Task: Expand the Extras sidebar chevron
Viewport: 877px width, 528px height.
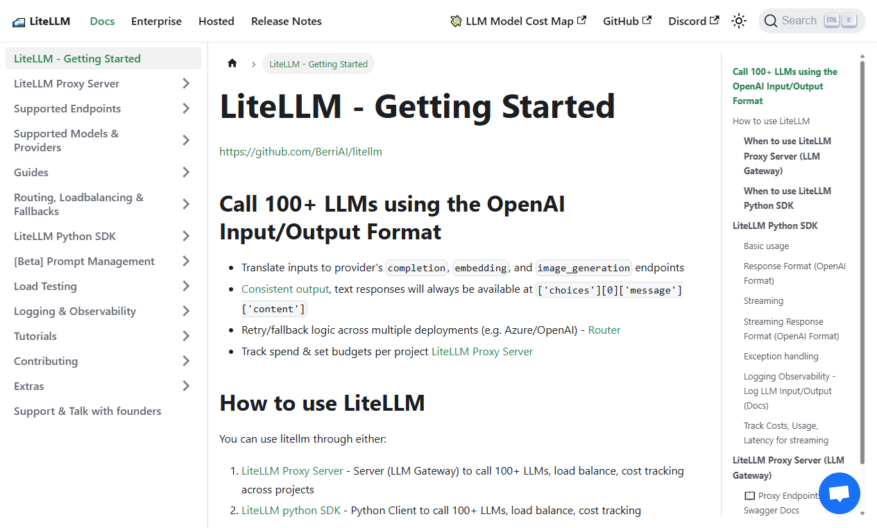Action: pos(186,386)
